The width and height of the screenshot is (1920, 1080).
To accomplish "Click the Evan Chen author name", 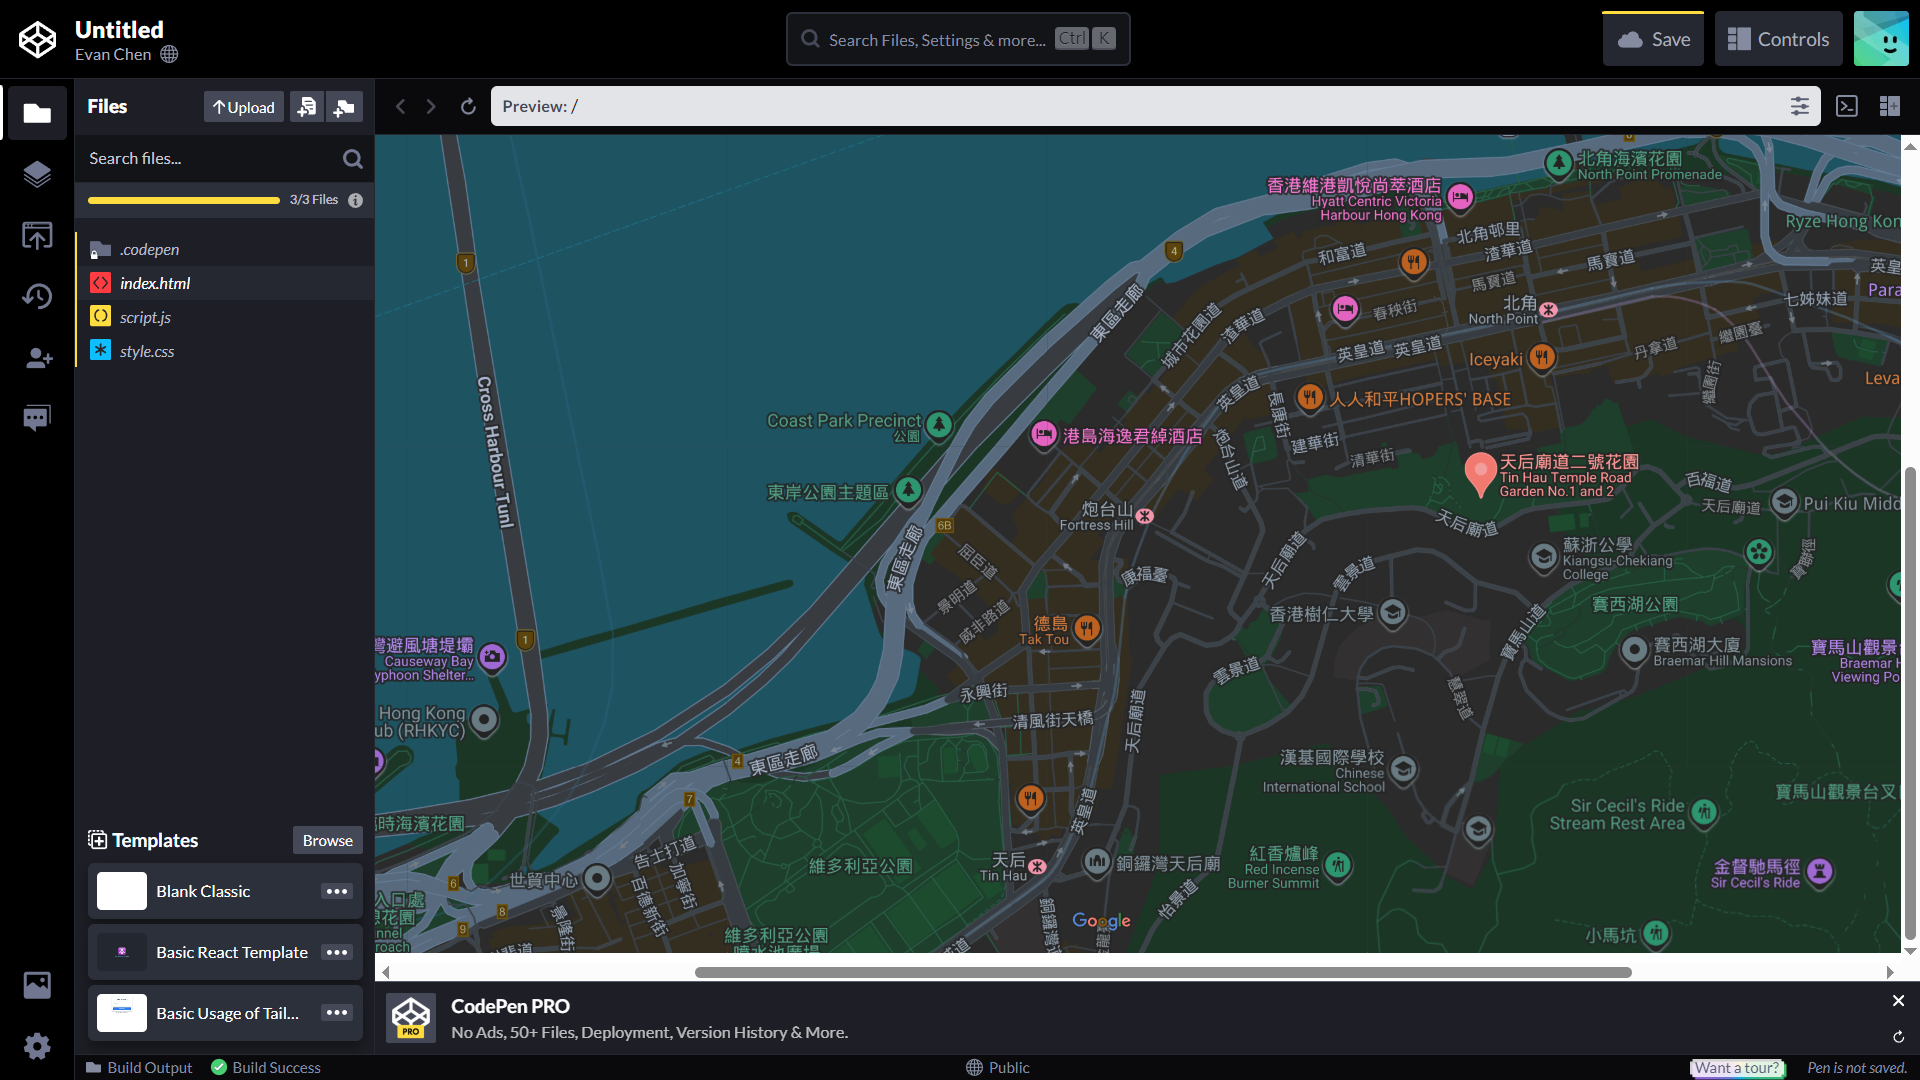I will pyautogui.click(x=113, y=55).
